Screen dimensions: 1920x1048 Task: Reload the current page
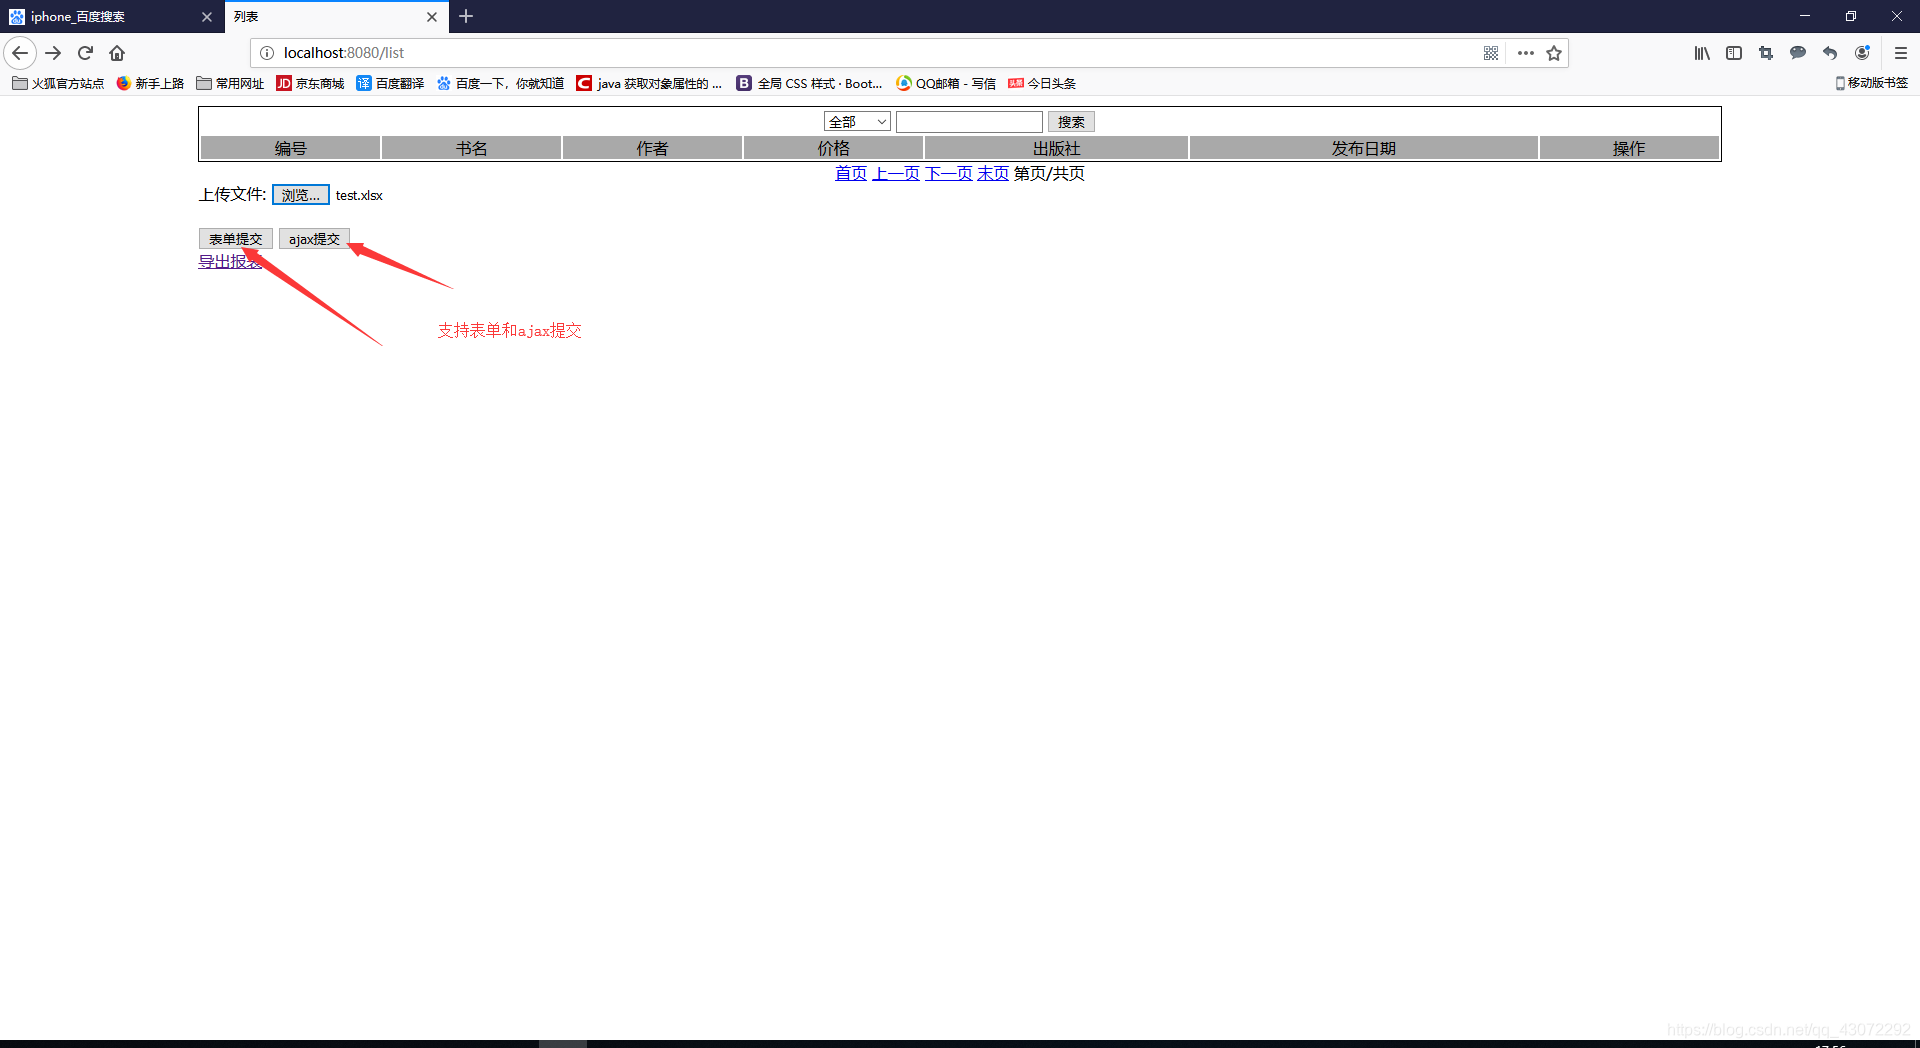(x=86, y=53)
